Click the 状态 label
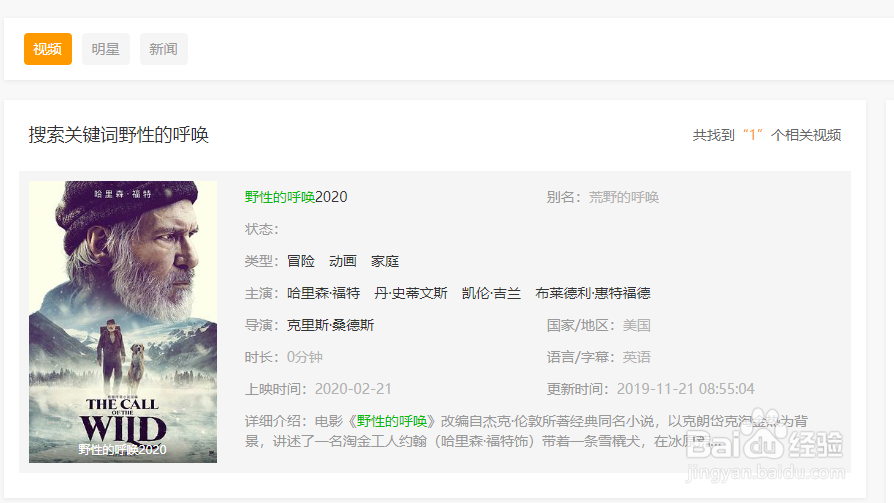Image resolution: width=894 pixels, height=503 pixels. (x=261, y=229)
